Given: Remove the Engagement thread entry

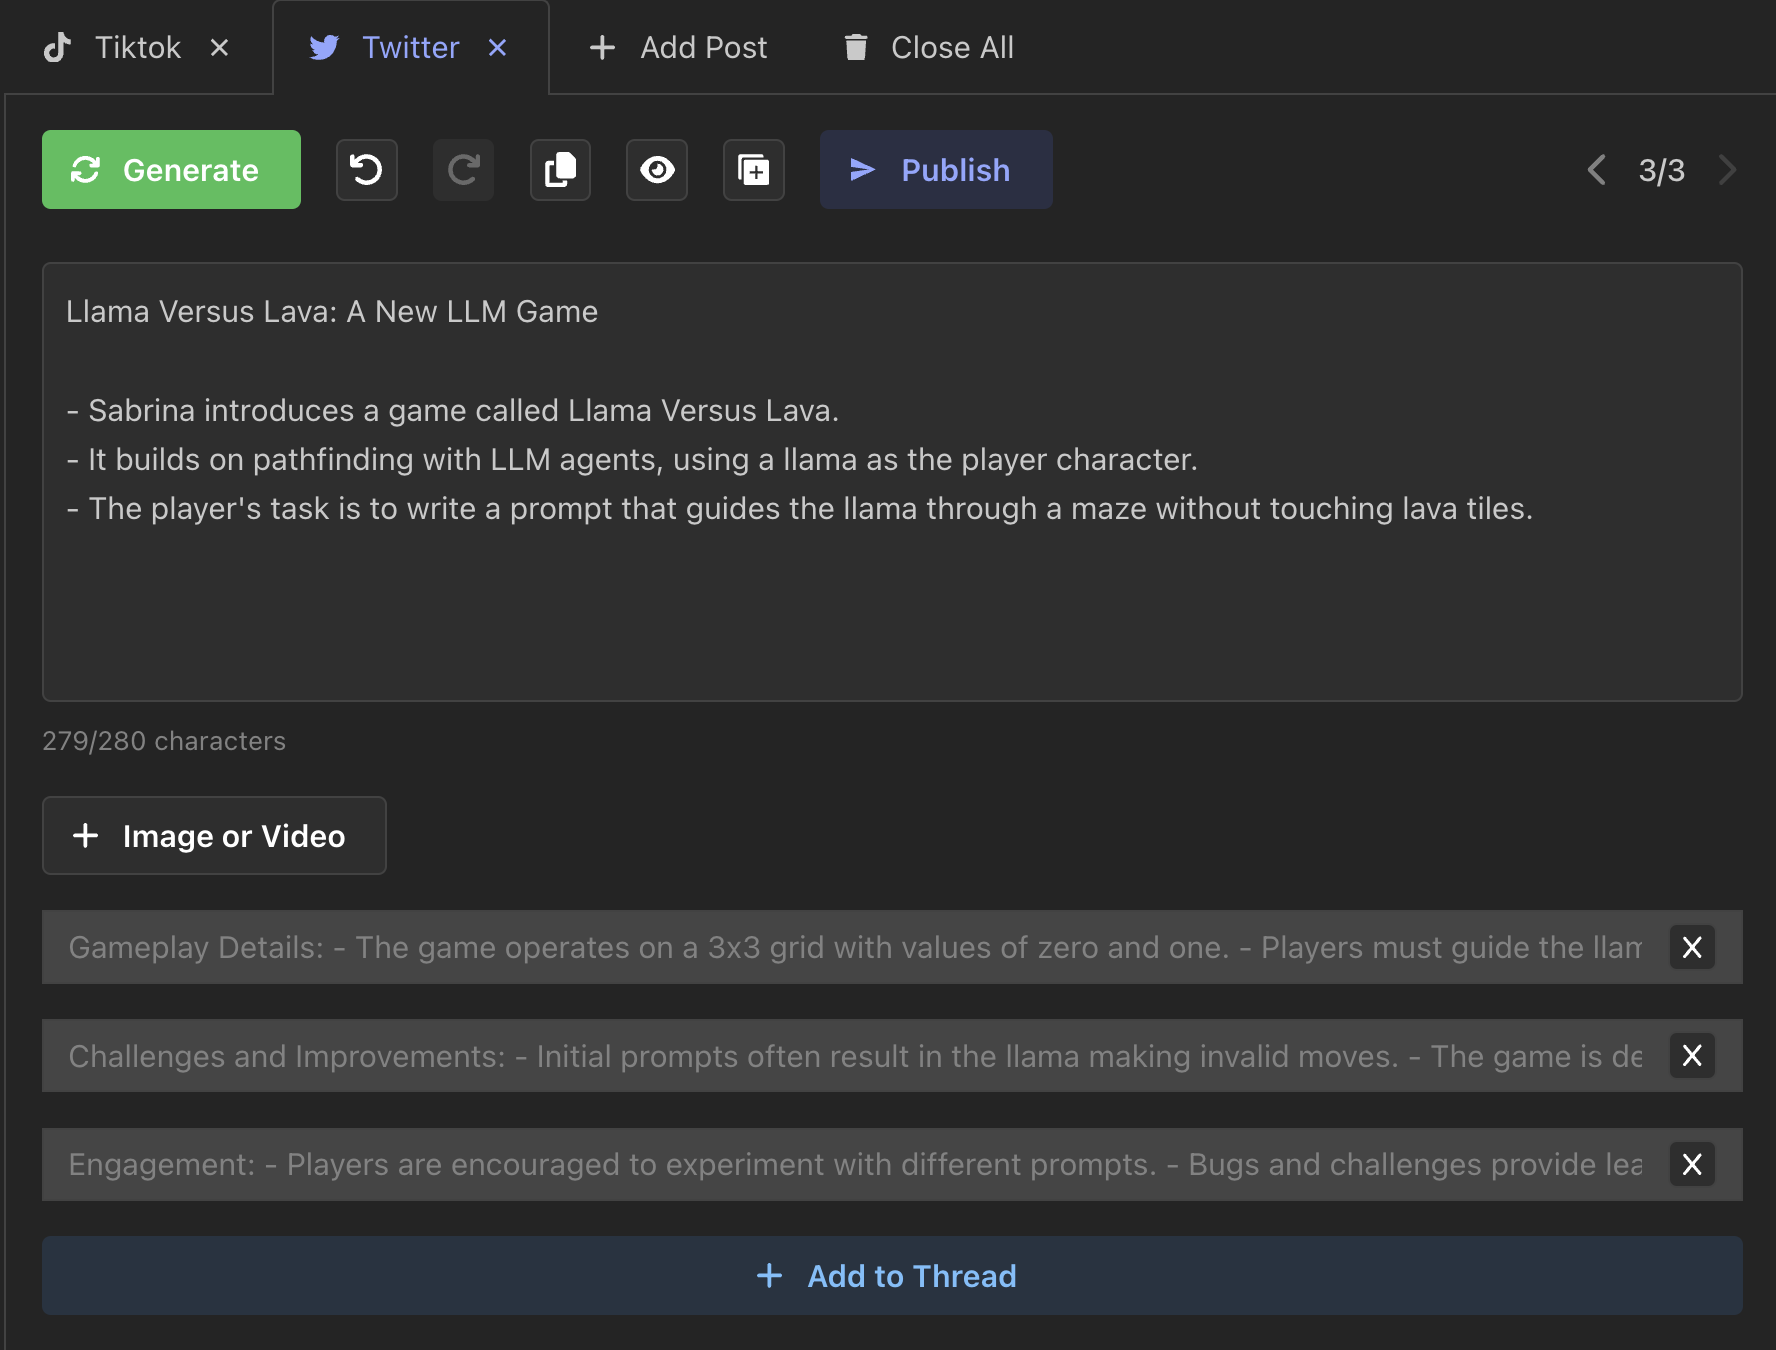Looking at the screenshot, I should pyautogui.click(x=1692, y=1164).
